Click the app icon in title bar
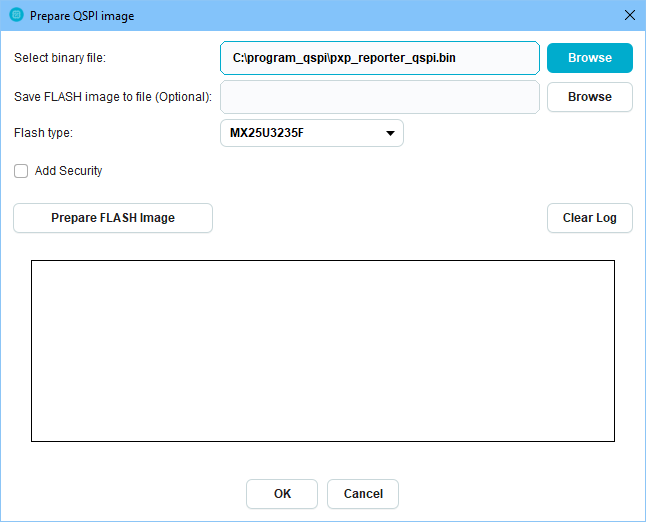The image size is (646, 522). point(16,15)
